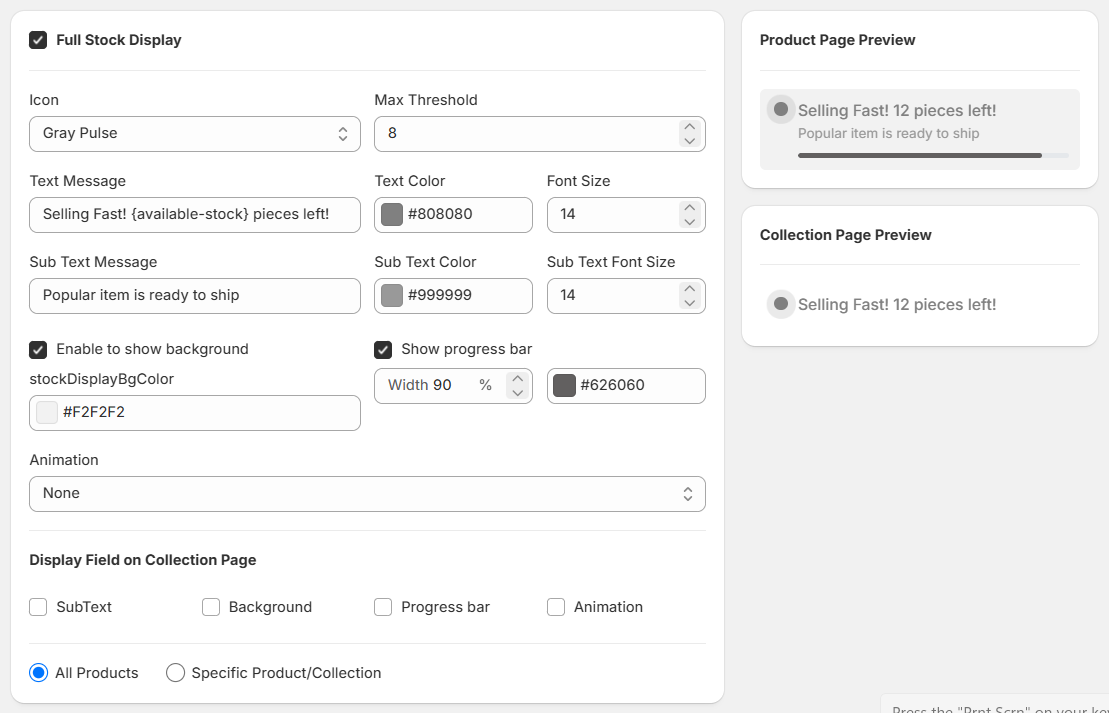Viewport: 1109px width, 713px height.
Task: Open the stockDisplayBgColor swatch #F2F2F2
Action: pos(47,412)
